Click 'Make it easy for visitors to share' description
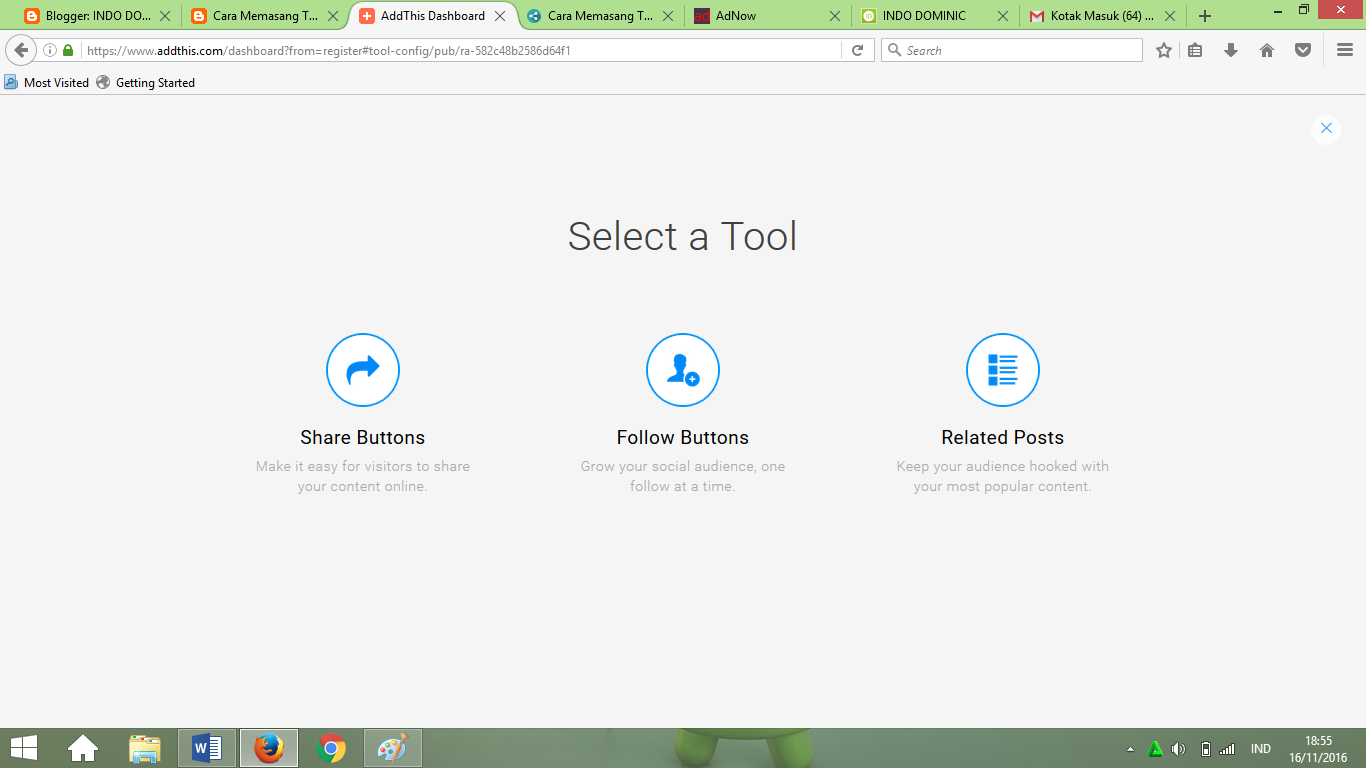This screenshot has width=1366, height=768. point(363,476)
